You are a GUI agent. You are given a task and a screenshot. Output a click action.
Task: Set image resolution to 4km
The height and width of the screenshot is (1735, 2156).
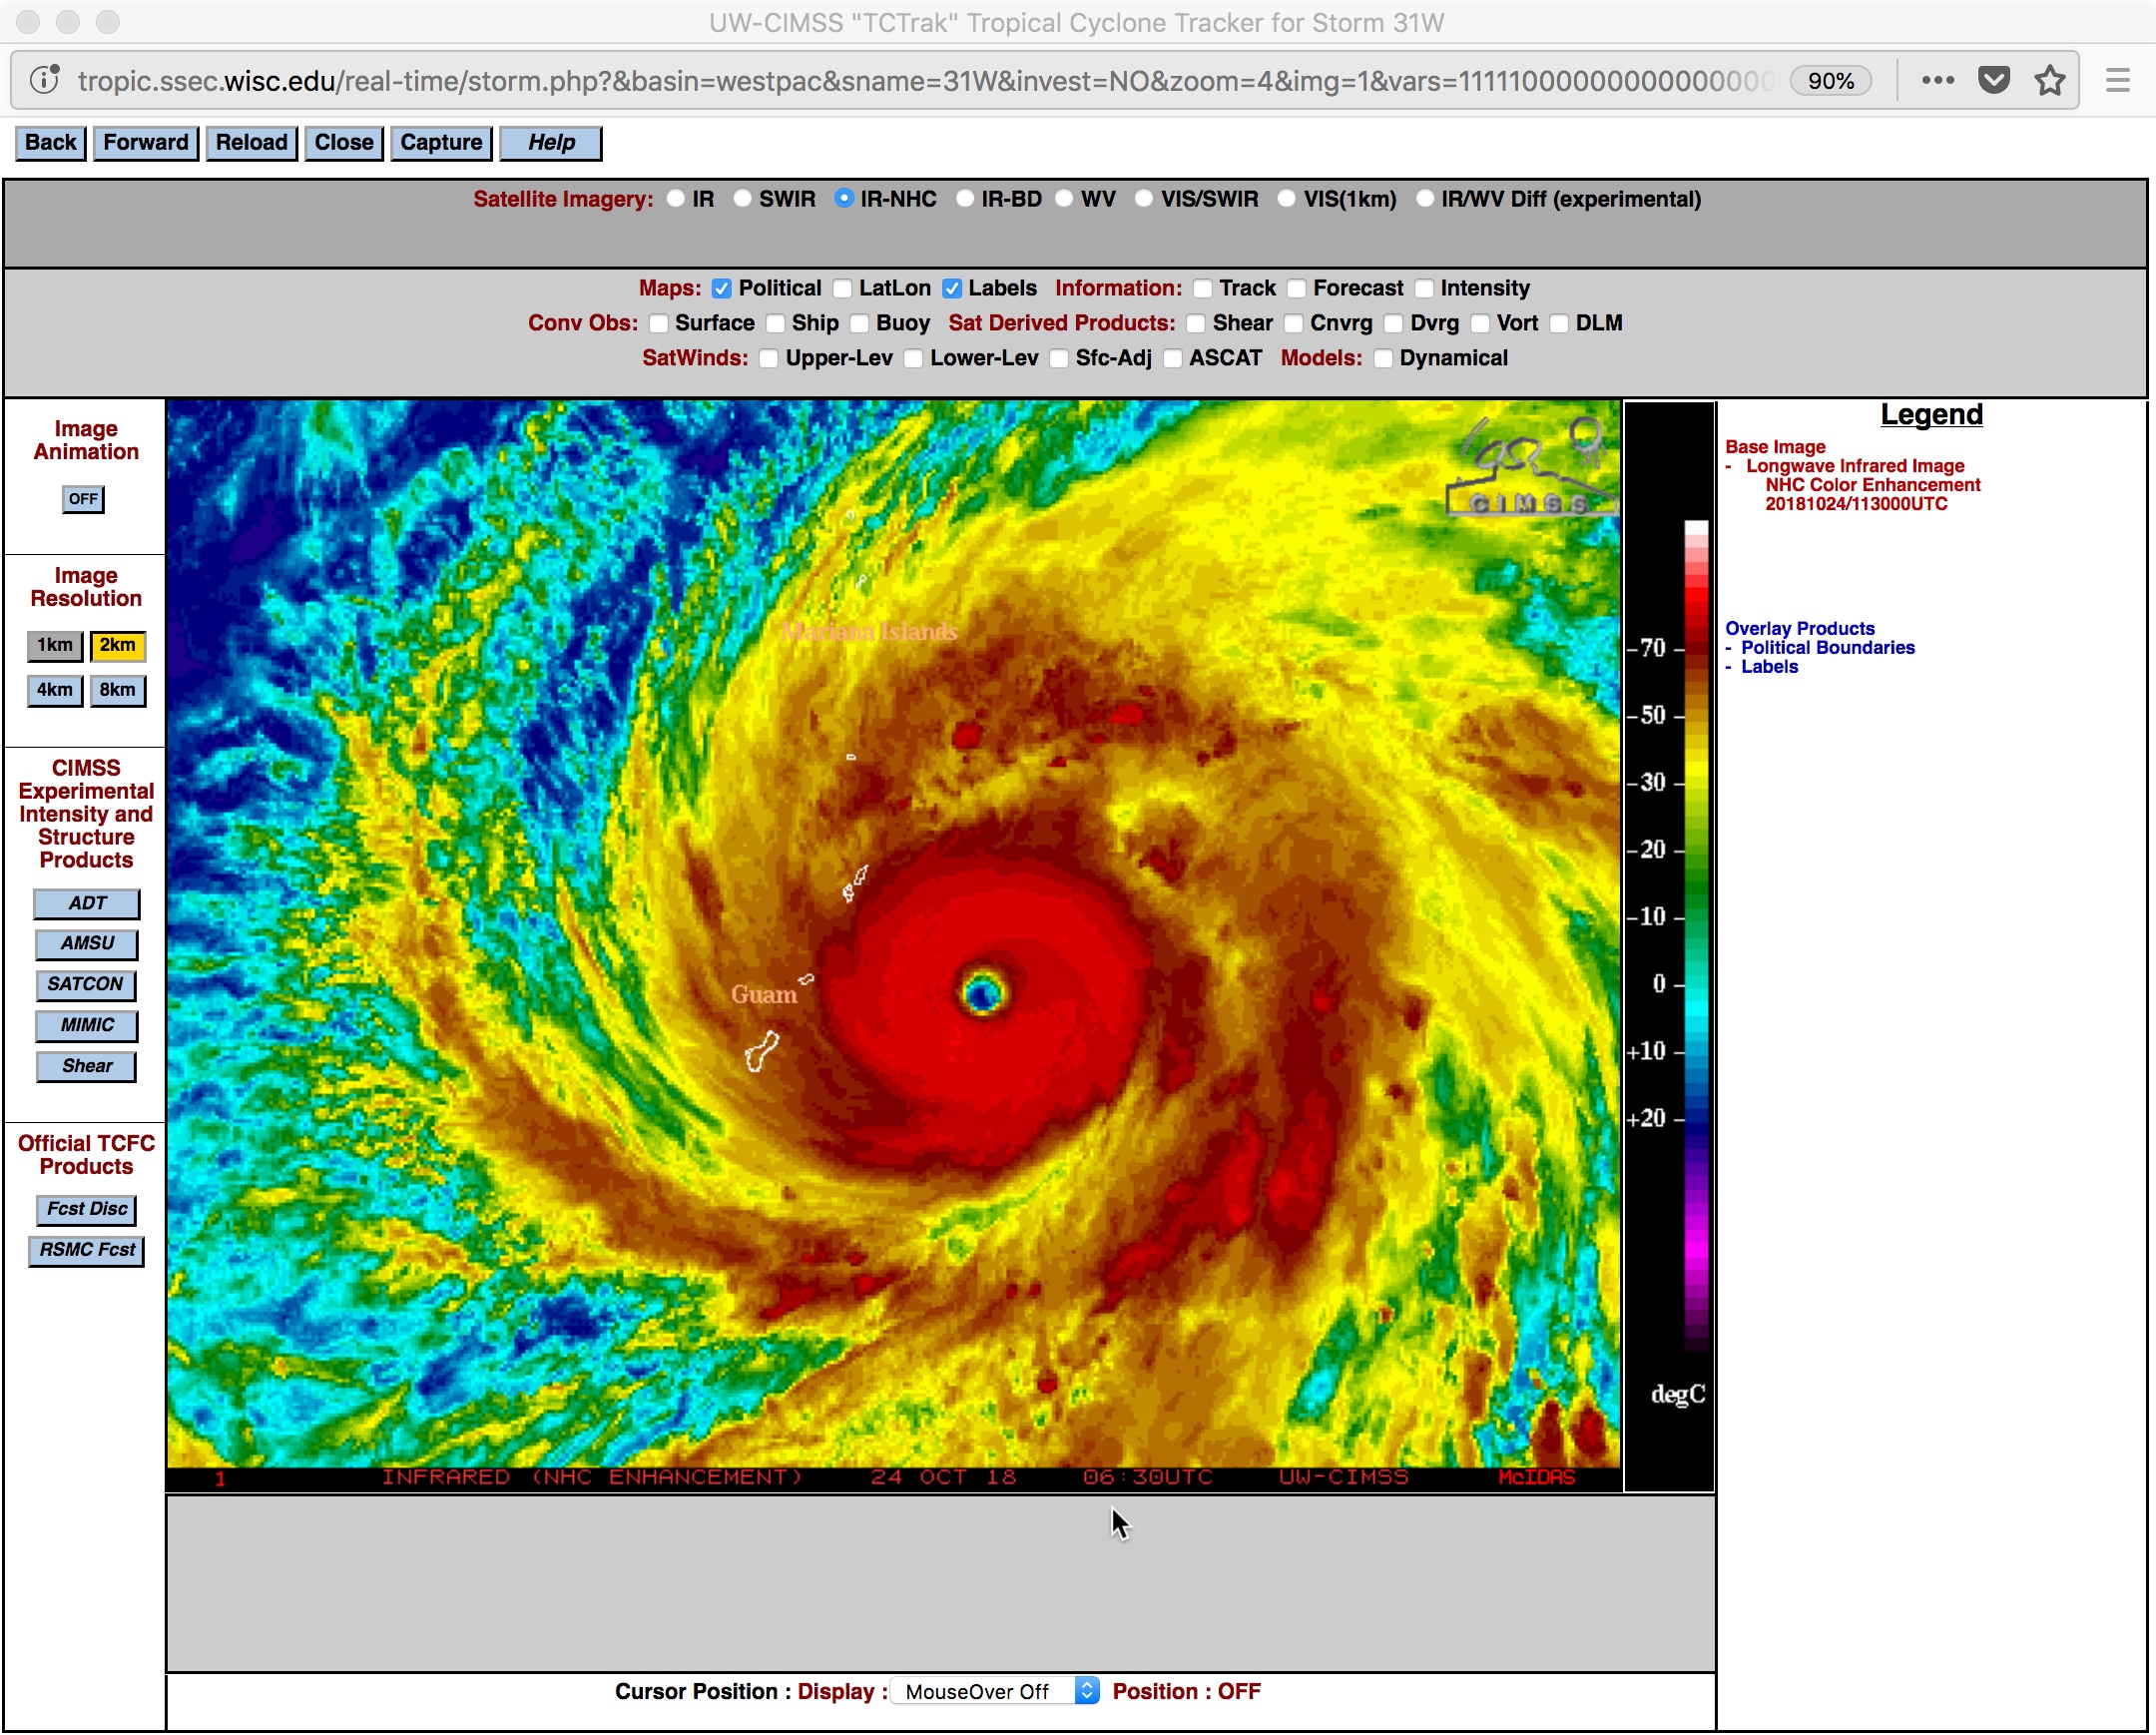point(54,690)
